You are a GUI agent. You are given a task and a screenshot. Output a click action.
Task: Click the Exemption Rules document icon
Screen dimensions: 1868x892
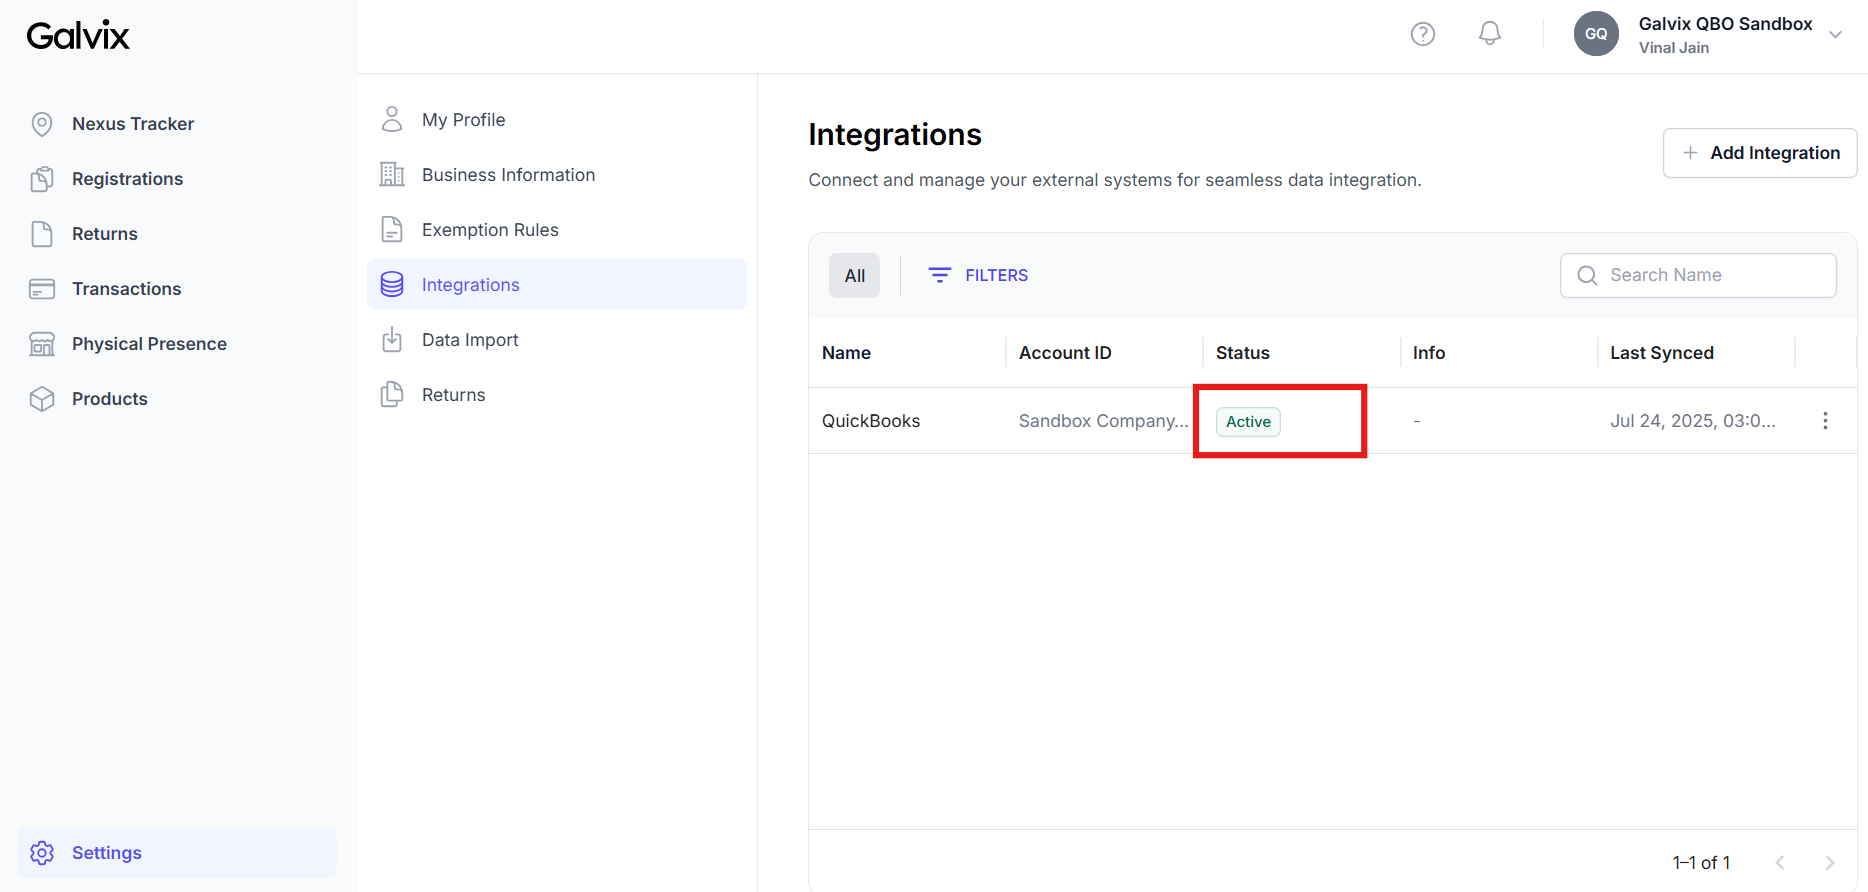pyautogui.click(x=392, y=230)
